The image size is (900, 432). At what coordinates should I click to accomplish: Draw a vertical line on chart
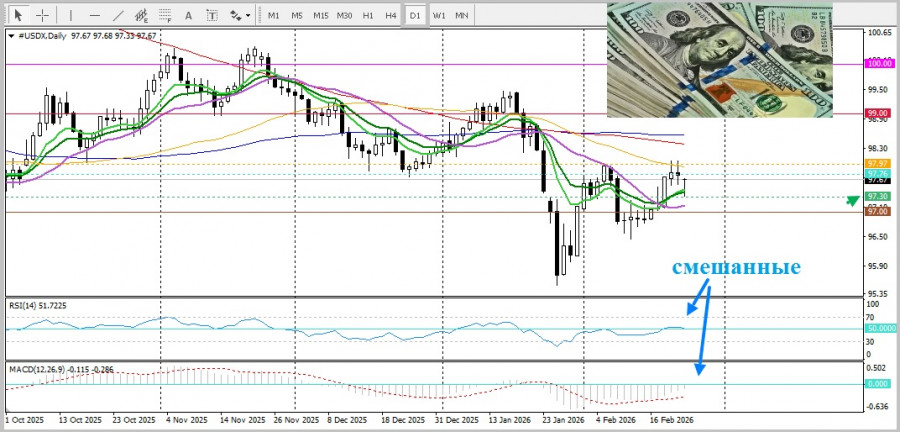pos(70,15)
